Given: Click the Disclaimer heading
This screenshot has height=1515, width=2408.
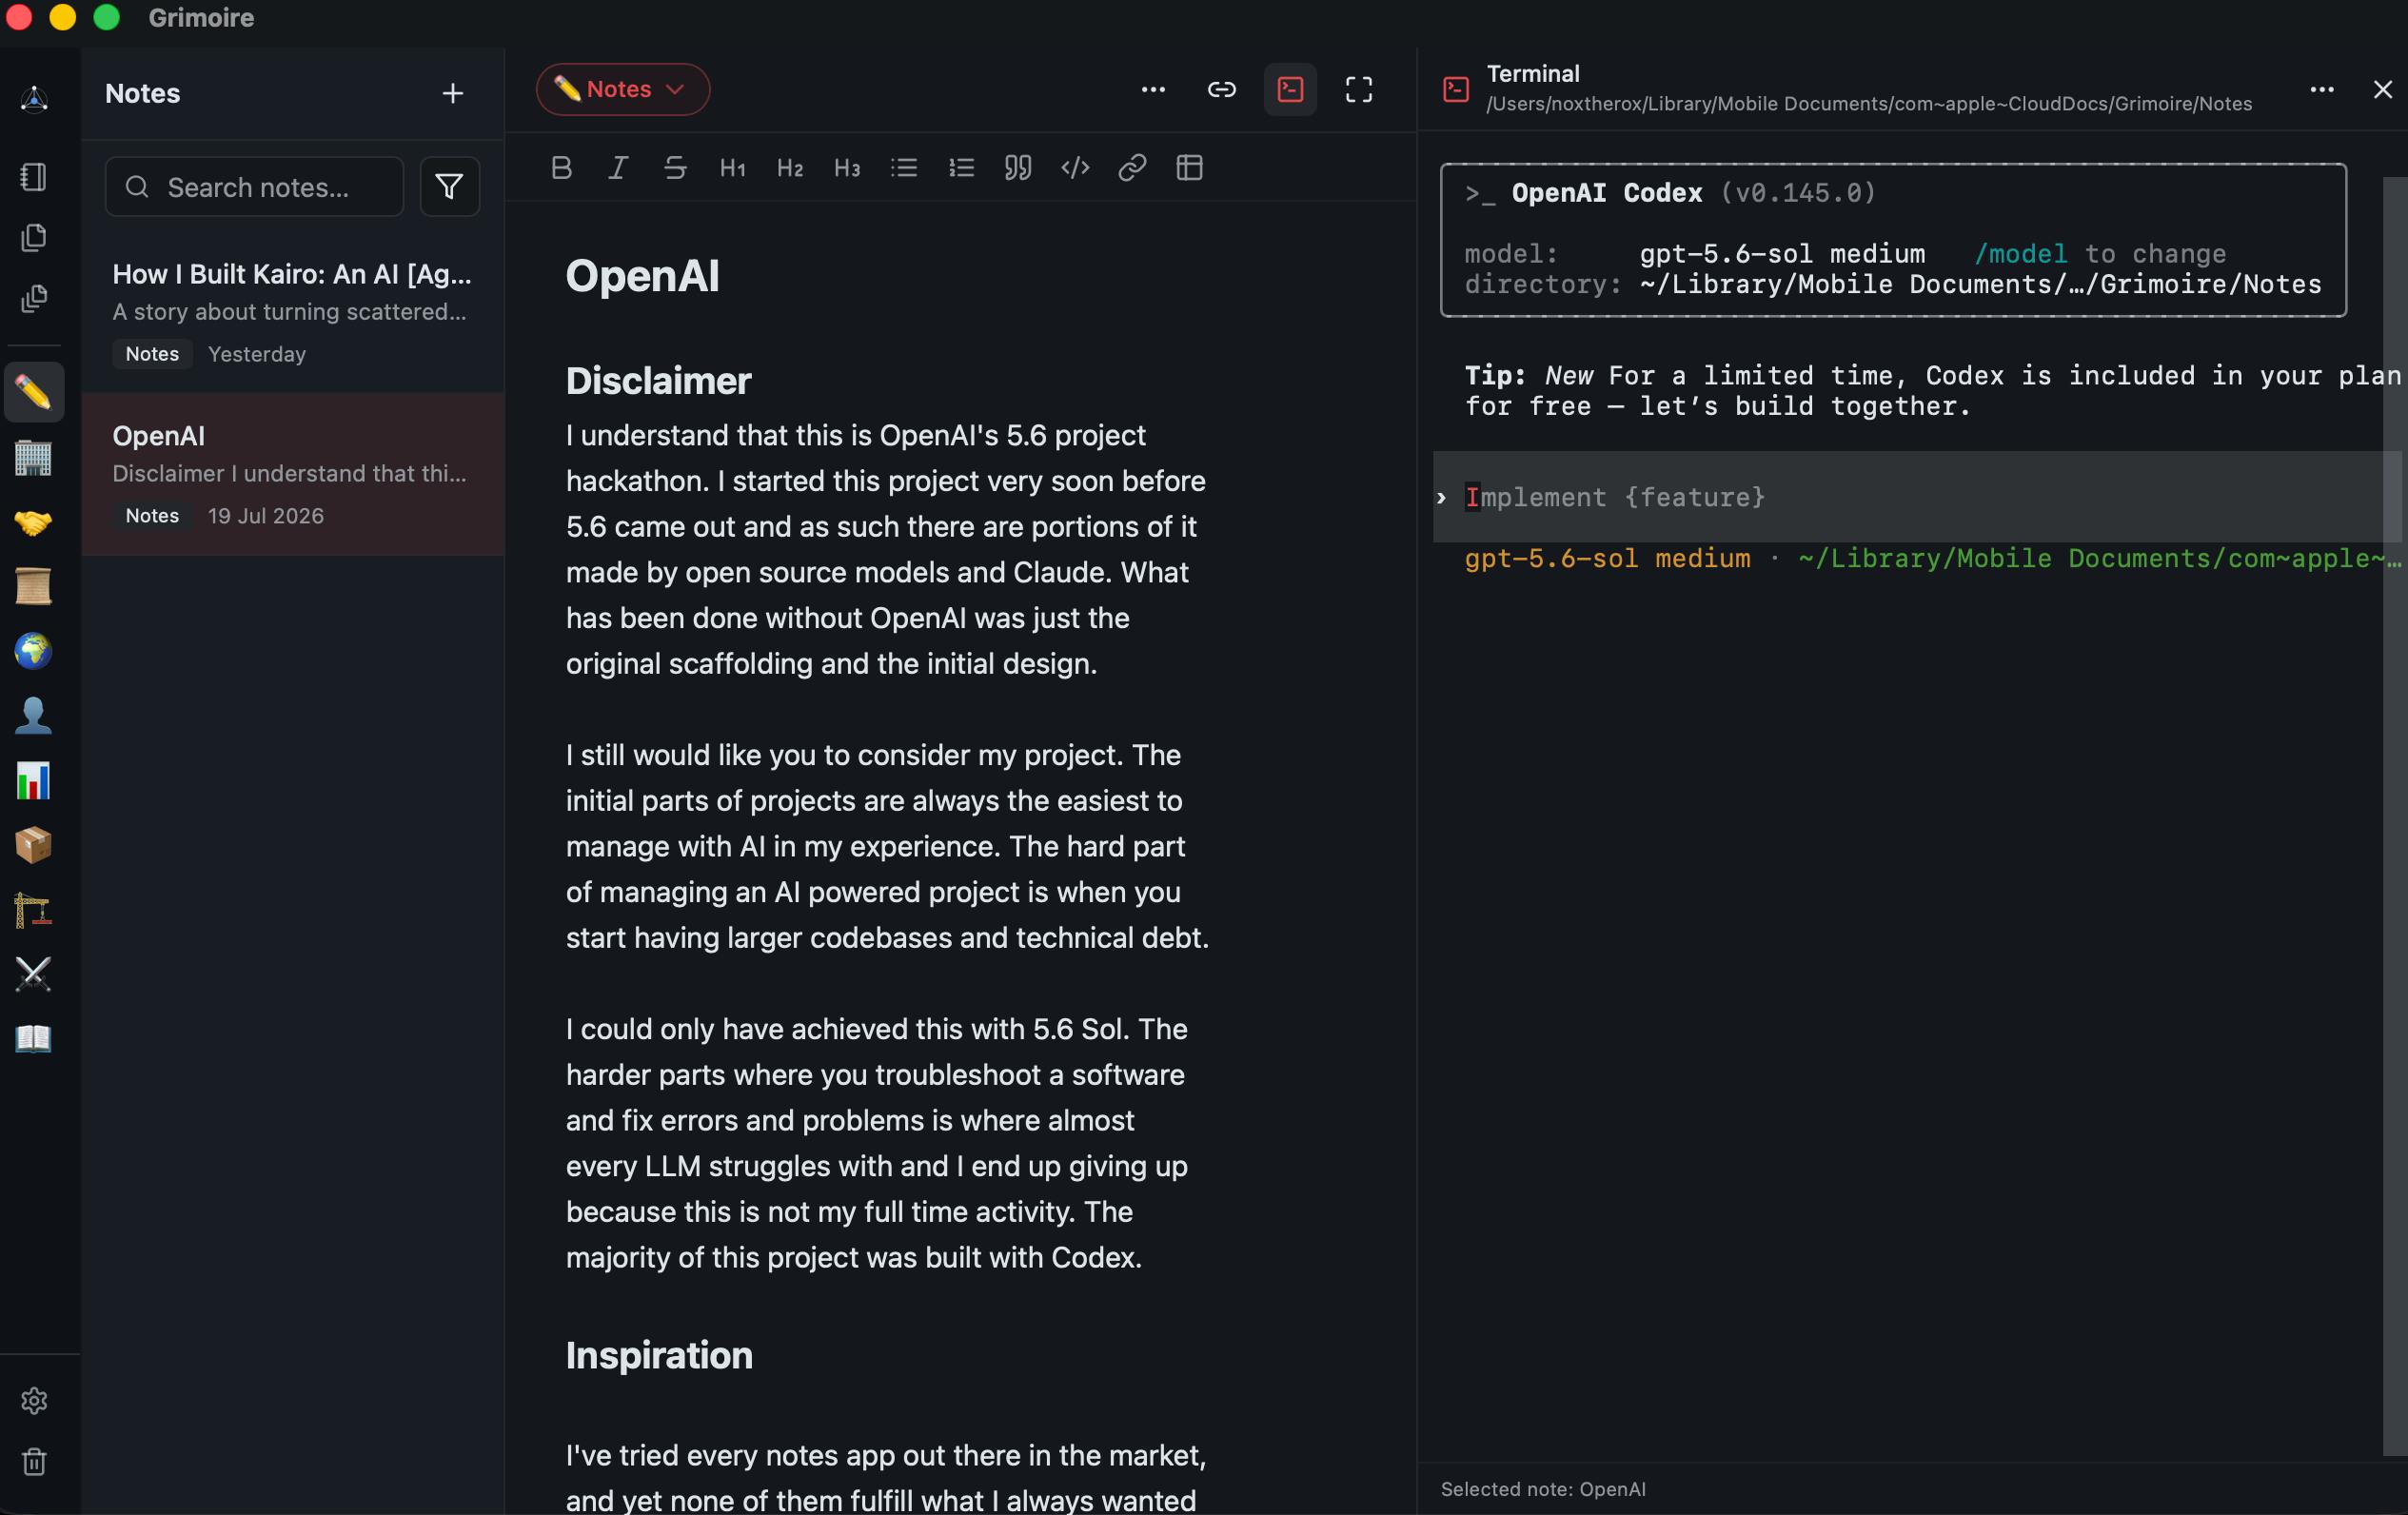Looking at the screenshot, I should coord(658,381).
